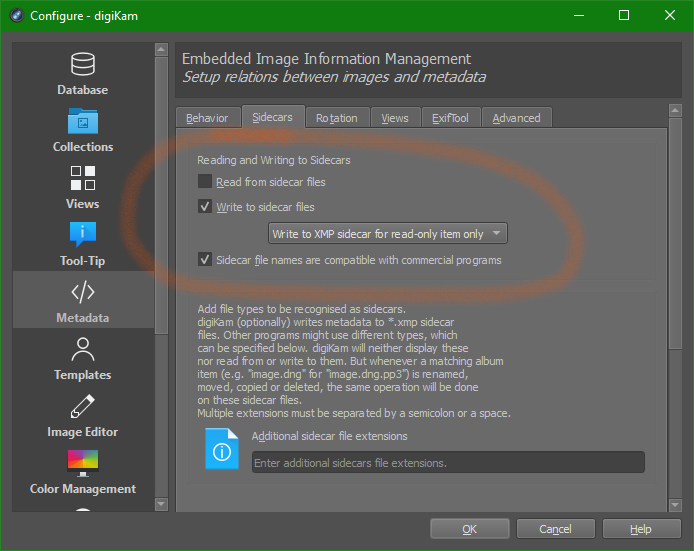The width and height of the screenshot is (694, 551).
Task: Toggle sidecar file names compatibility checkbox
Action: pos(205,260)
